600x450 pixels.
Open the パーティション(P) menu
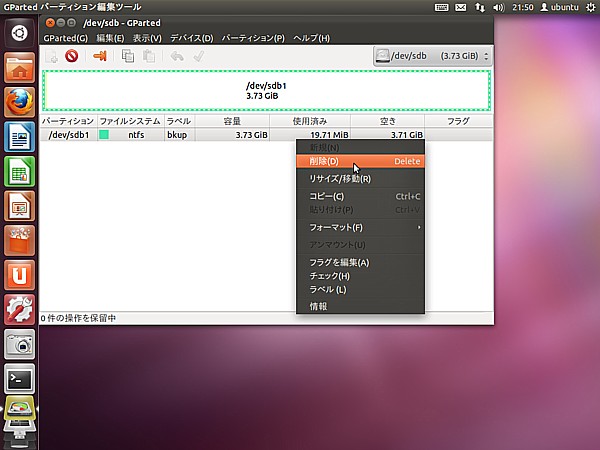pos(253,38)
